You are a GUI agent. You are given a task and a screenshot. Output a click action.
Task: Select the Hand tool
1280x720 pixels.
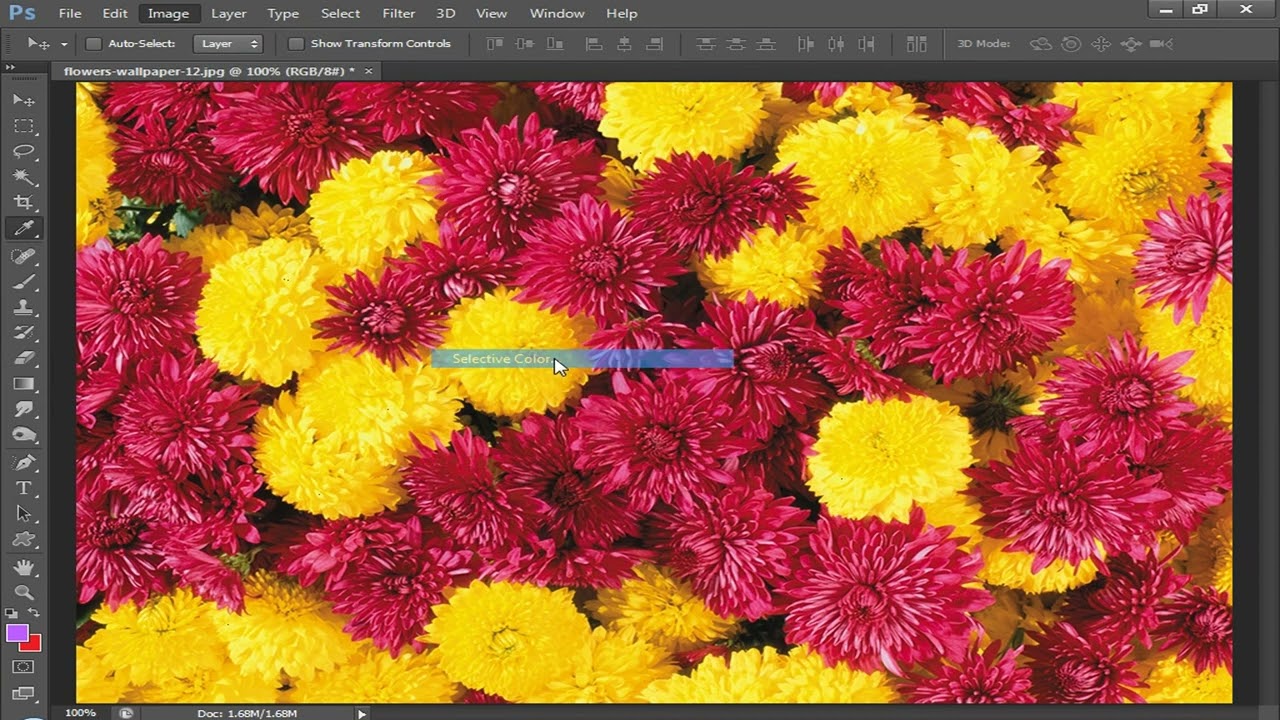point(23,567)
